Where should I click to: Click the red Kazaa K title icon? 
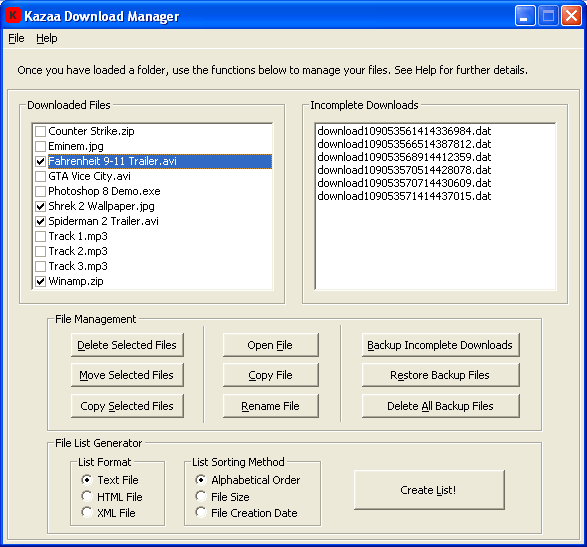(13, 15)
